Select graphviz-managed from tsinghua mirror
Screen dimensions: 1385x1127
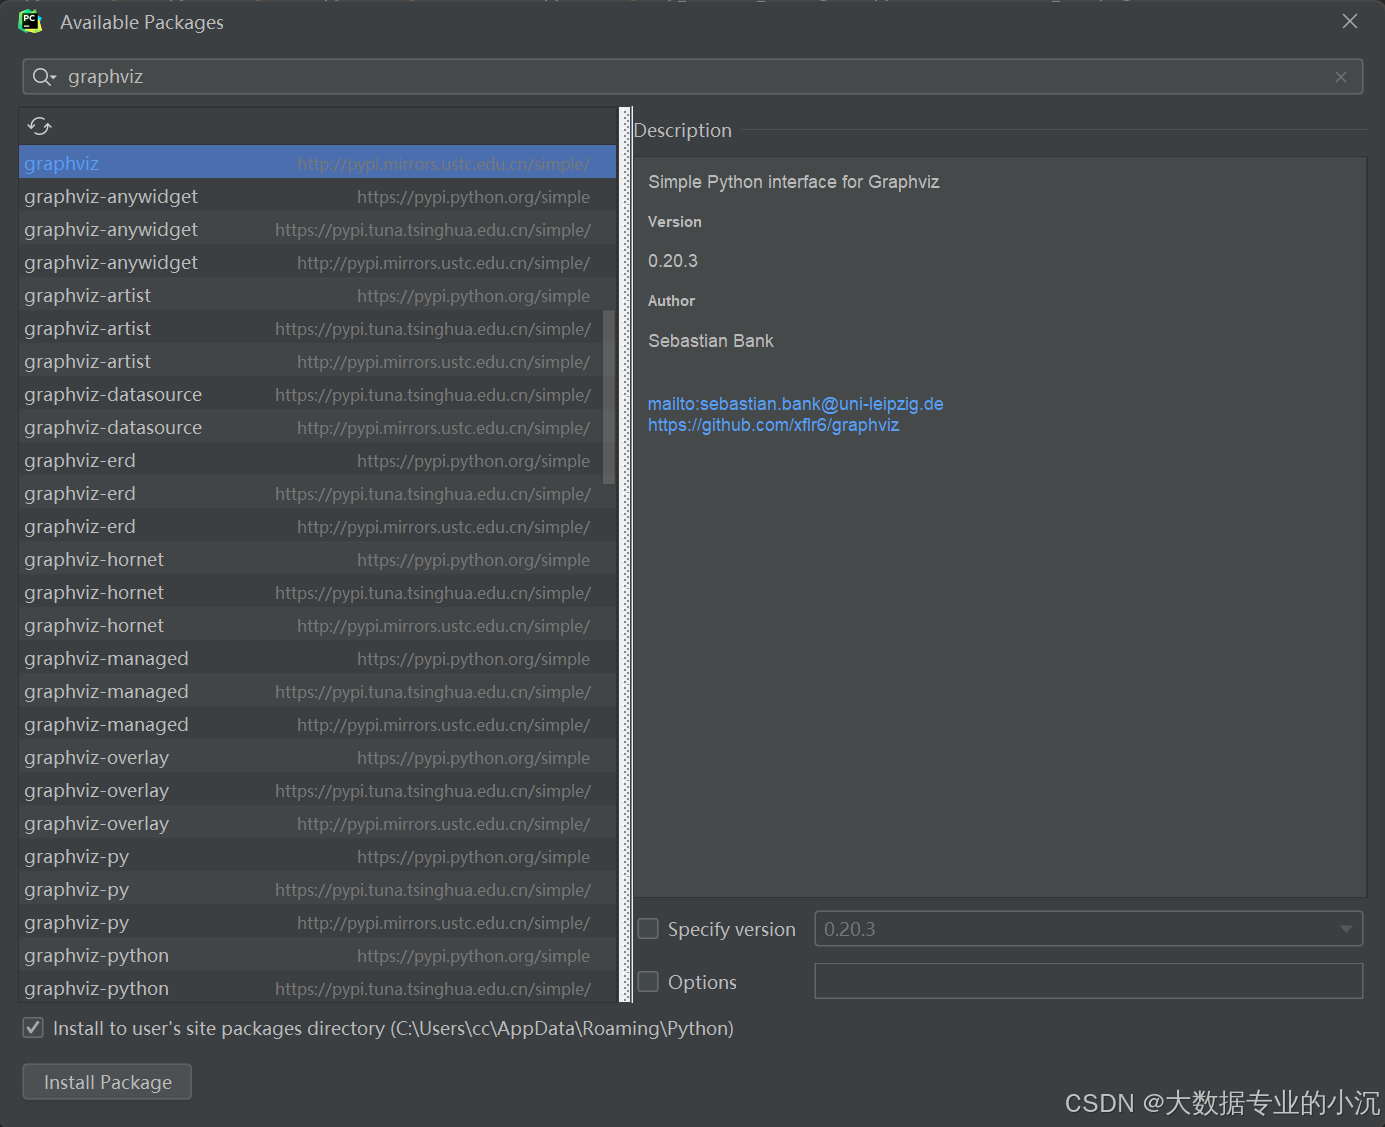(317, 691)
